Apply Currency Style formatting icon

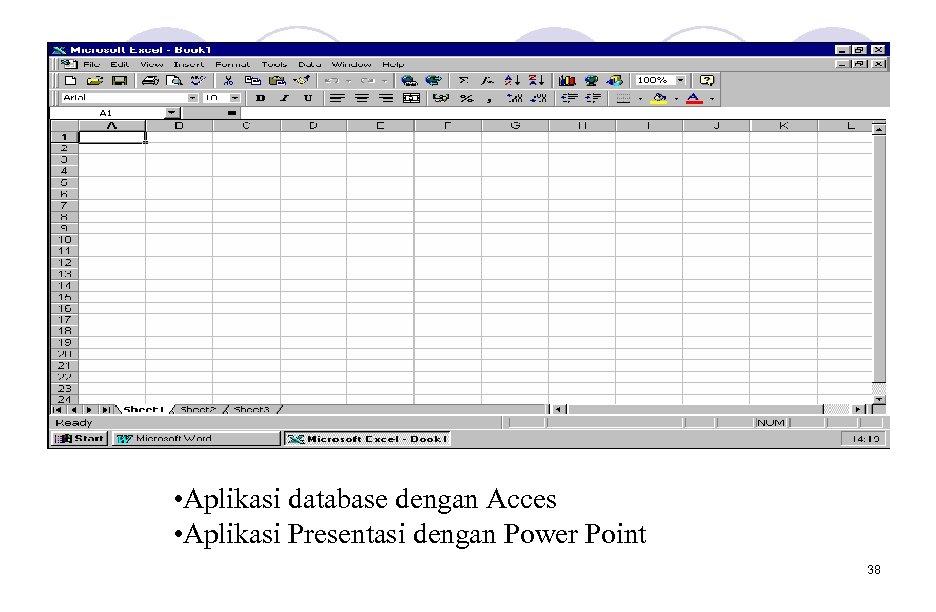click(x=441, y=99)
